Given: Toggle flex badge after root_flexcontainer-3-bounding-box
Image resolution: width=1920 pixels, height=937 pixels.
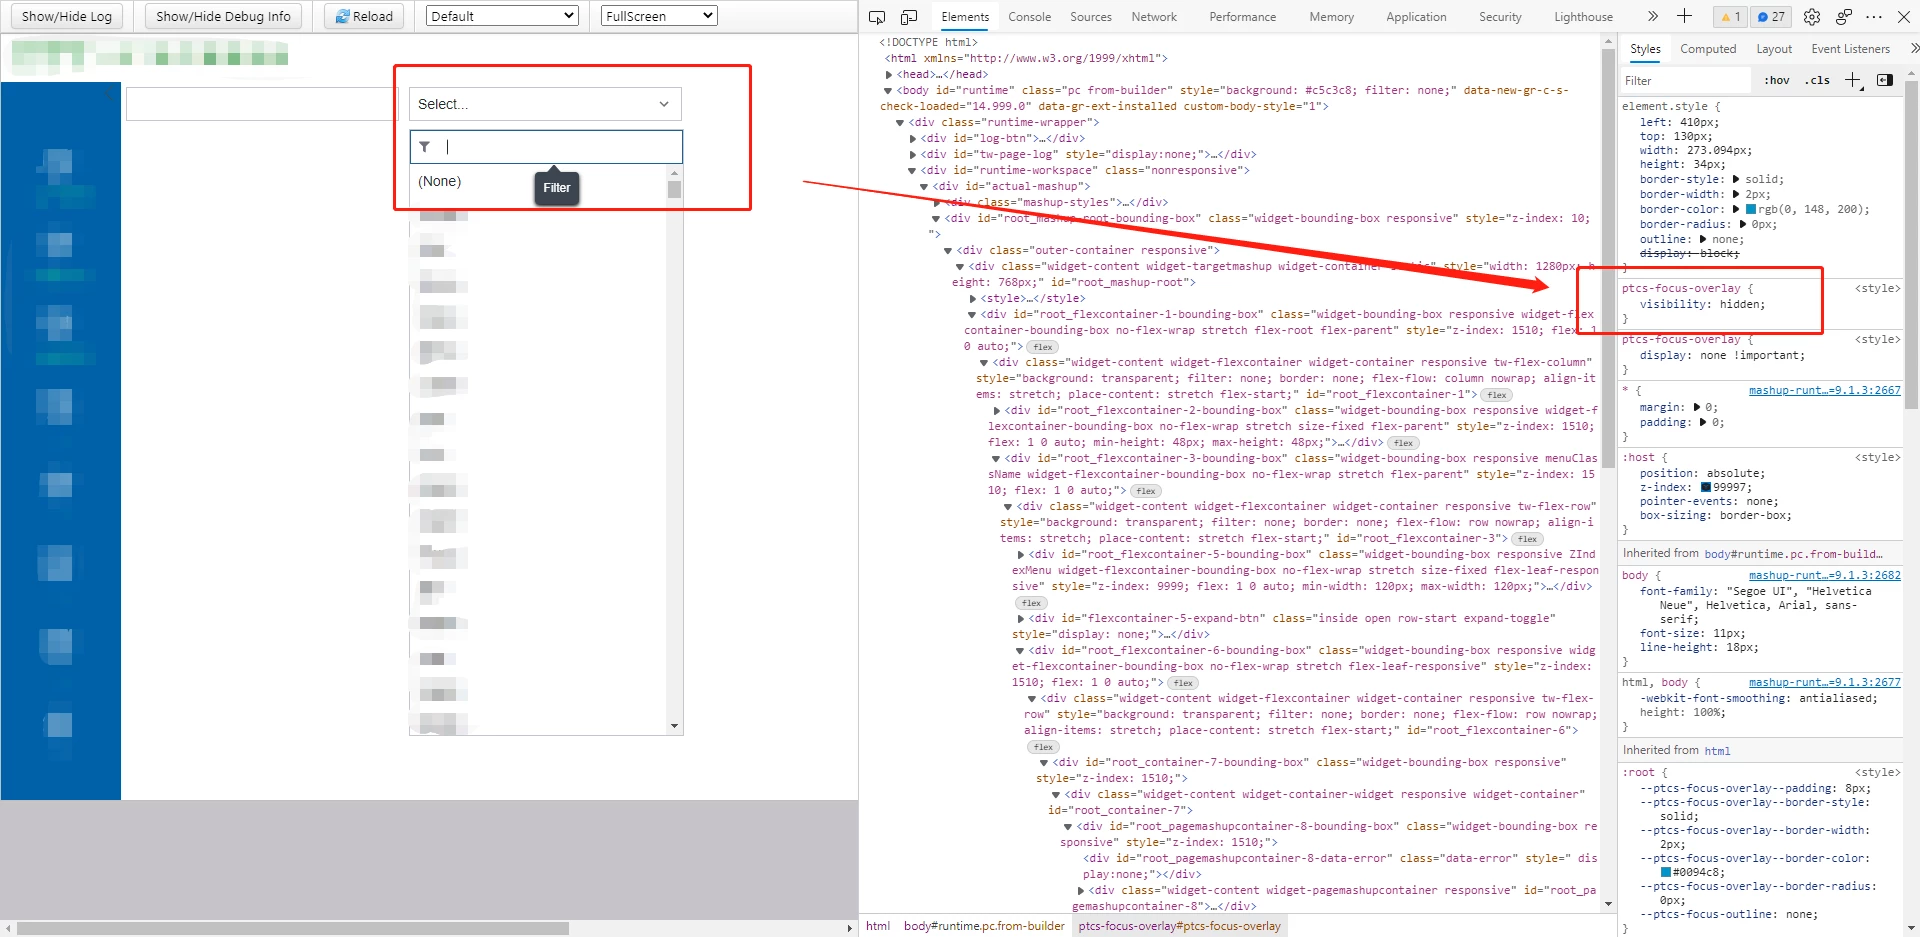Looking at the screenshot, I should pos(1146,491).
